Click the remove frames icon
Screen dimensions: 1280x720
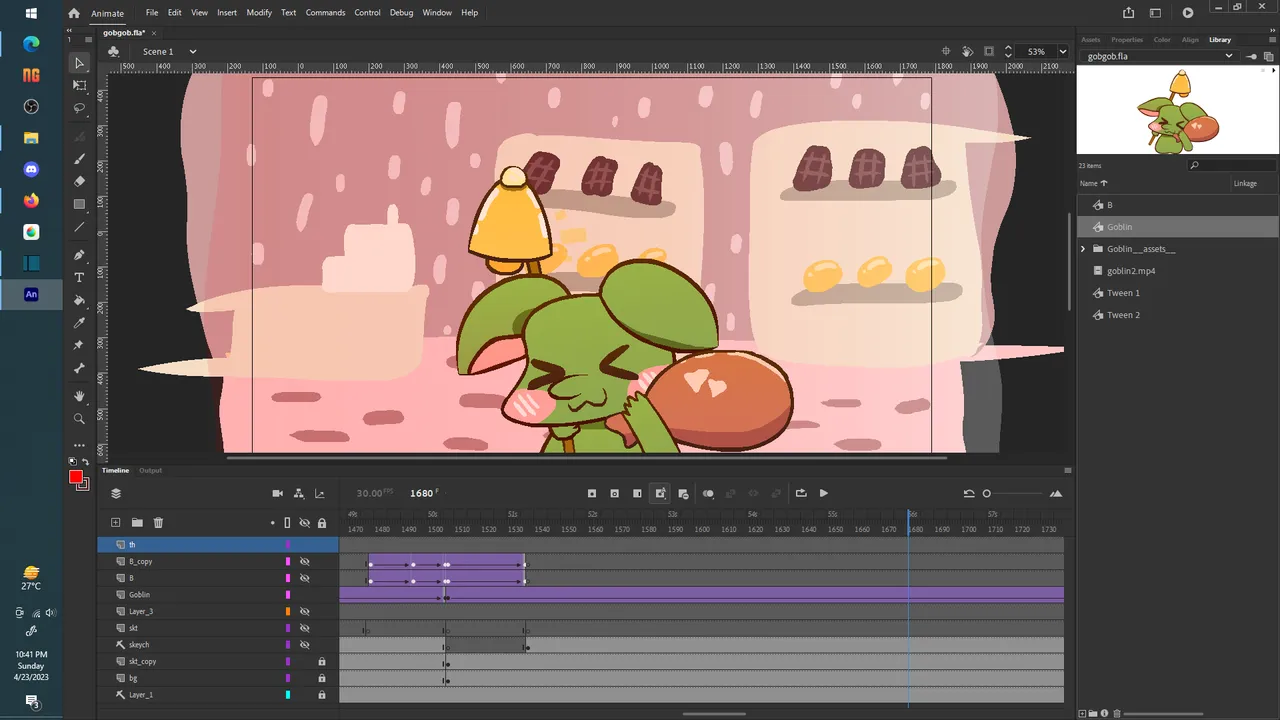[683, 493]
